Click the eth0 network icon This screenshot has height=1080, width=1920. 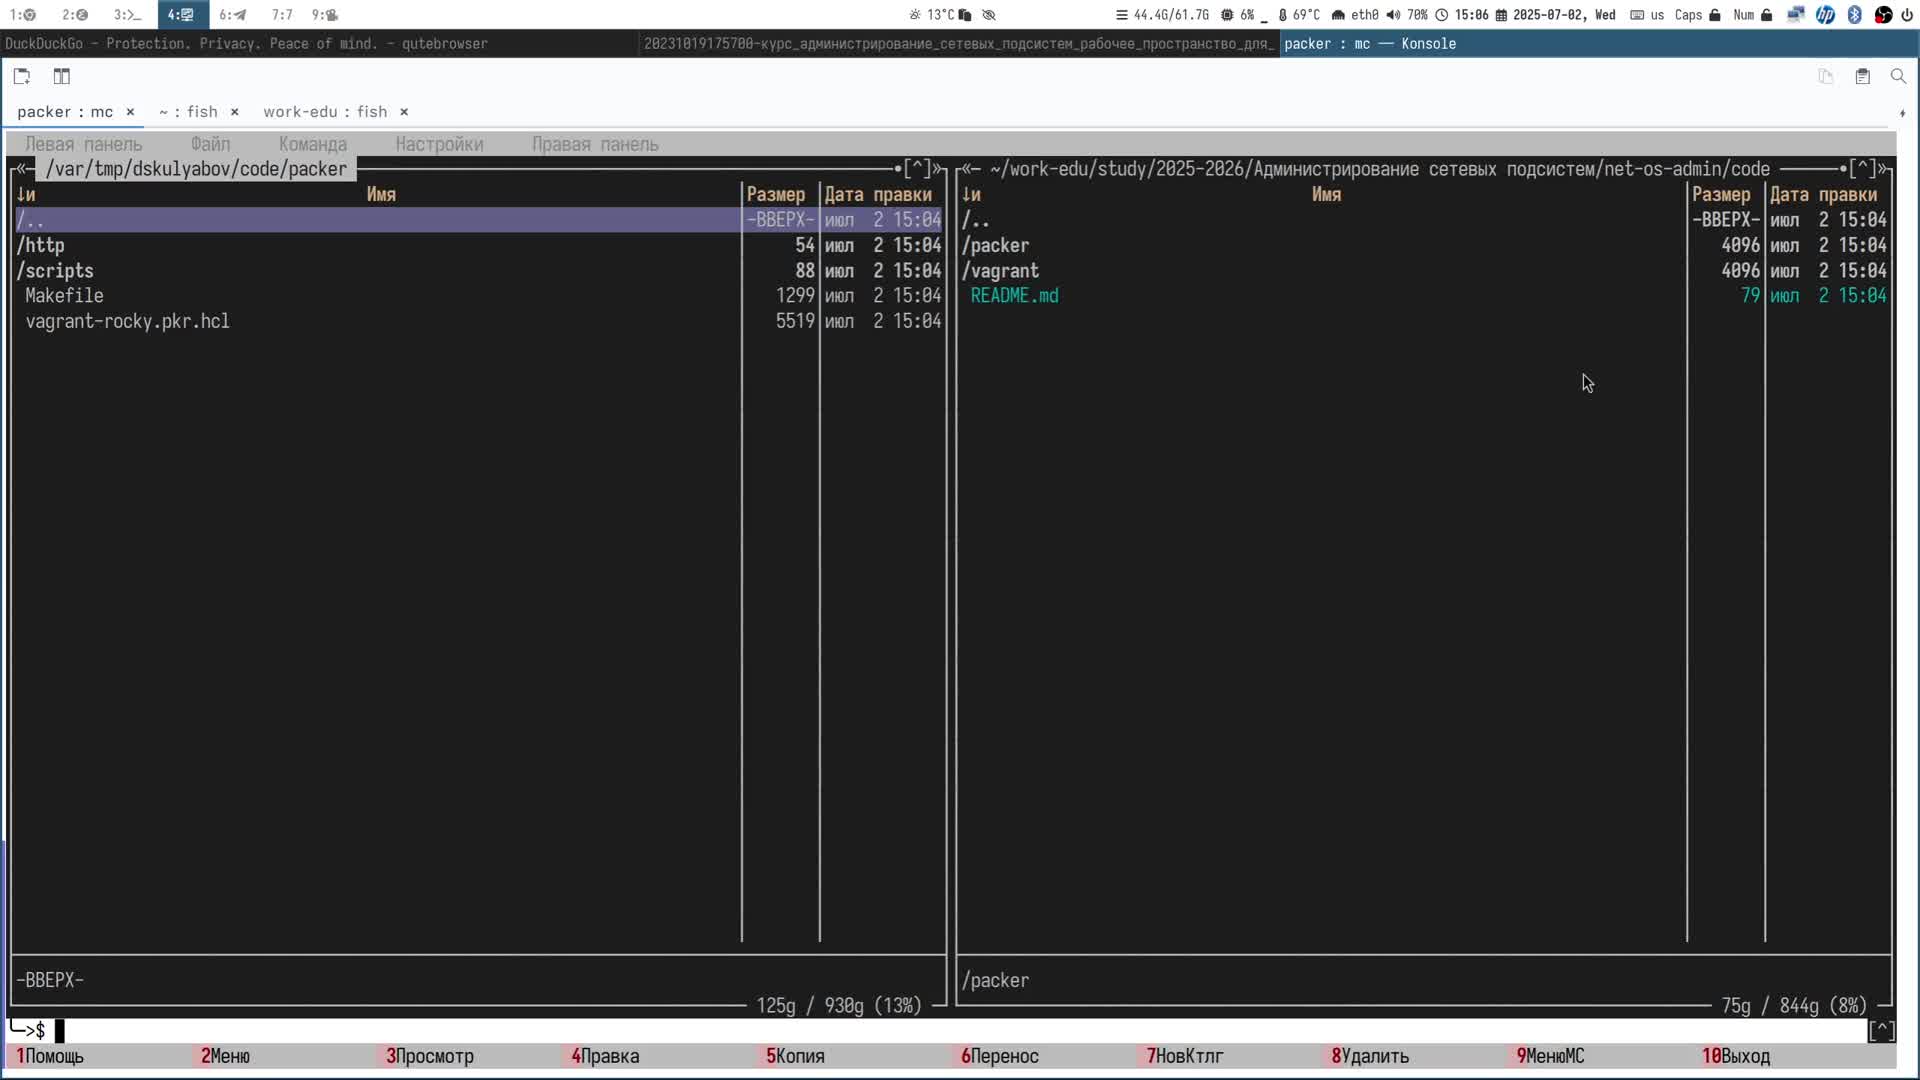(x=1338, y=15)
